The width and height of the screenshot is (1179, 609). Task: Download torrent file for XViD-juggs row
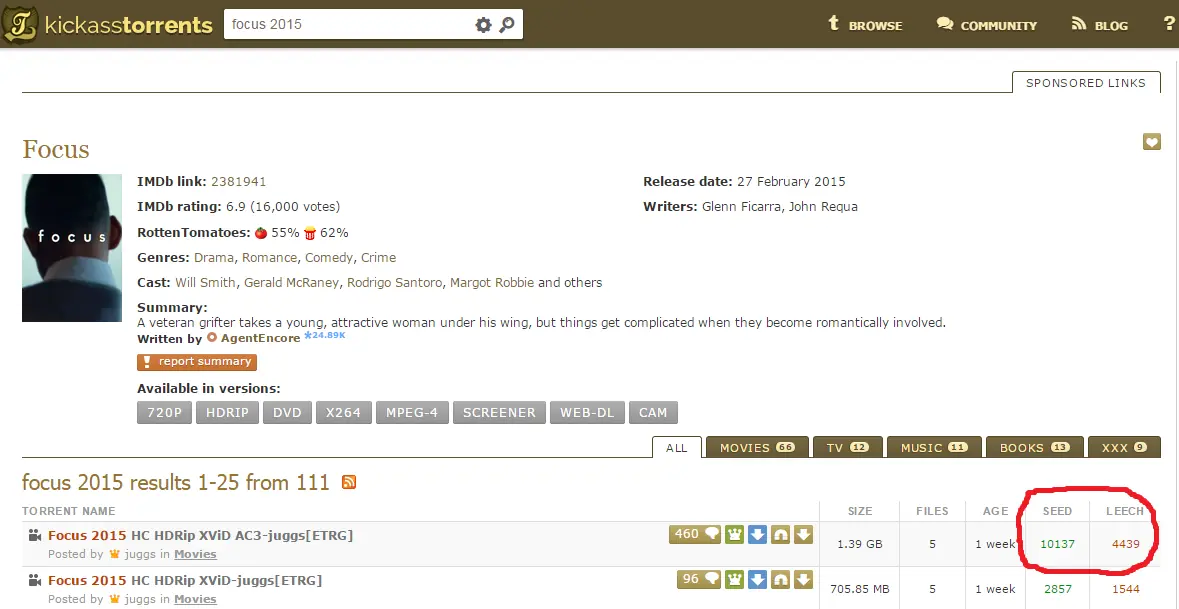[804, 580]
